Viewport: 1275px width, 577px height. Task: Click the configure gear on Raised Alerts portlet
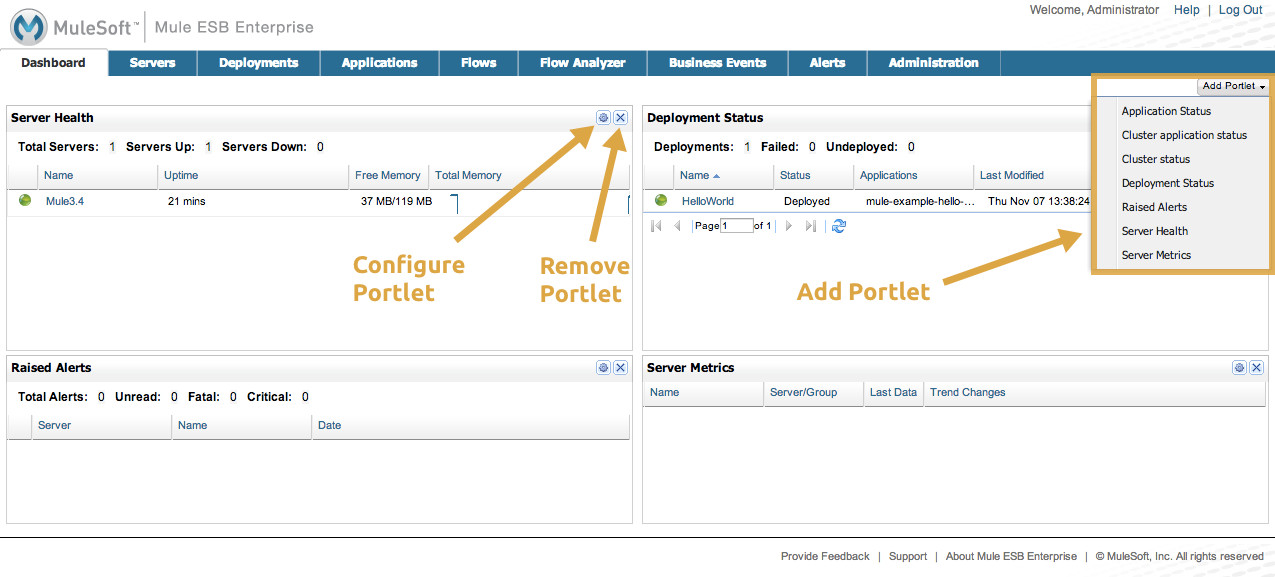coord(603,367)
